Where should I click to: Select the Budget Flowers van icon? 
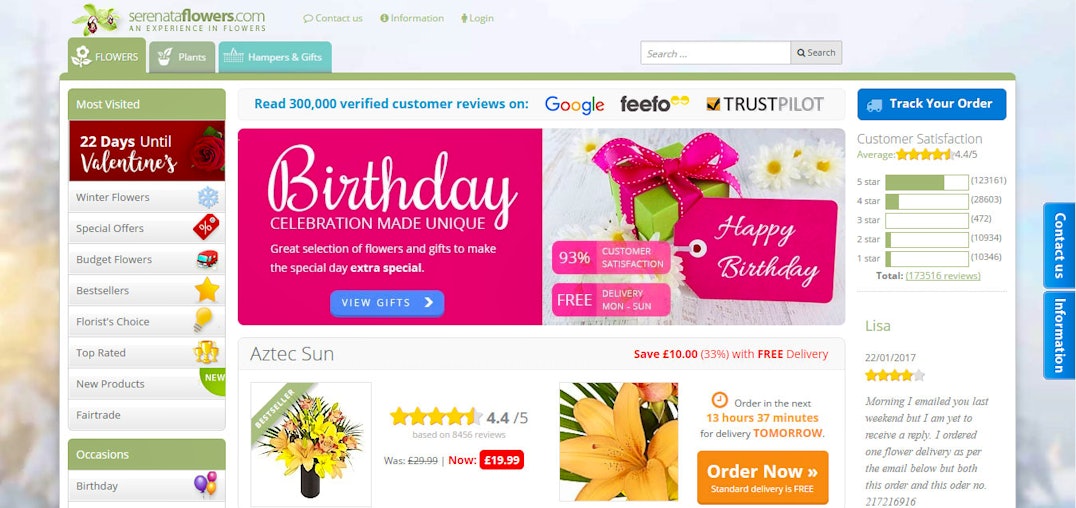click(x=207, y=259)
